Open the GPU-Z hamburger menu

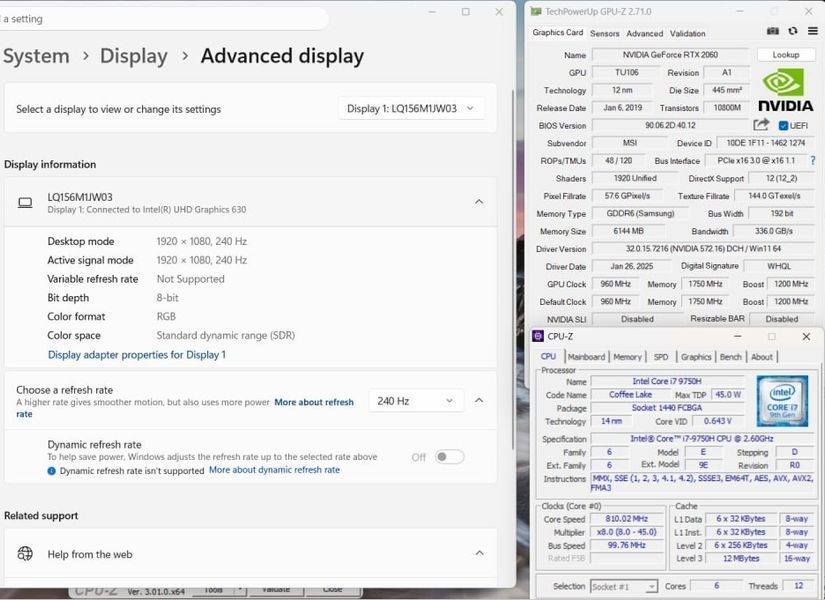point(813,32)
